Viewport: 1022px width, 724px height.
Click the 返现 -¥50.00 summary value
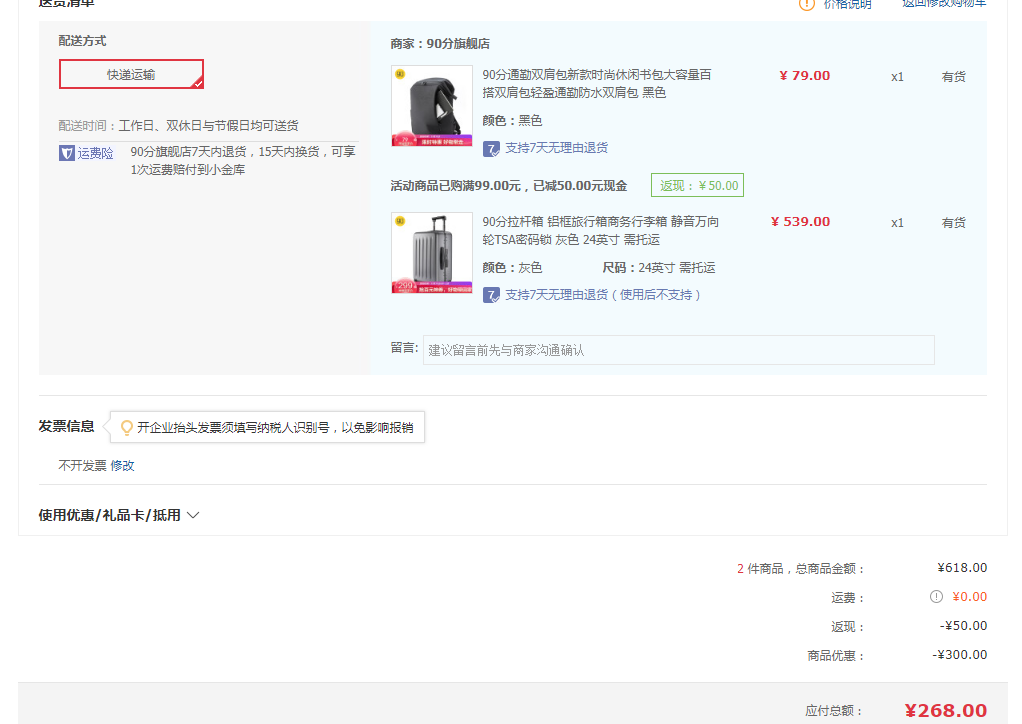963,626
